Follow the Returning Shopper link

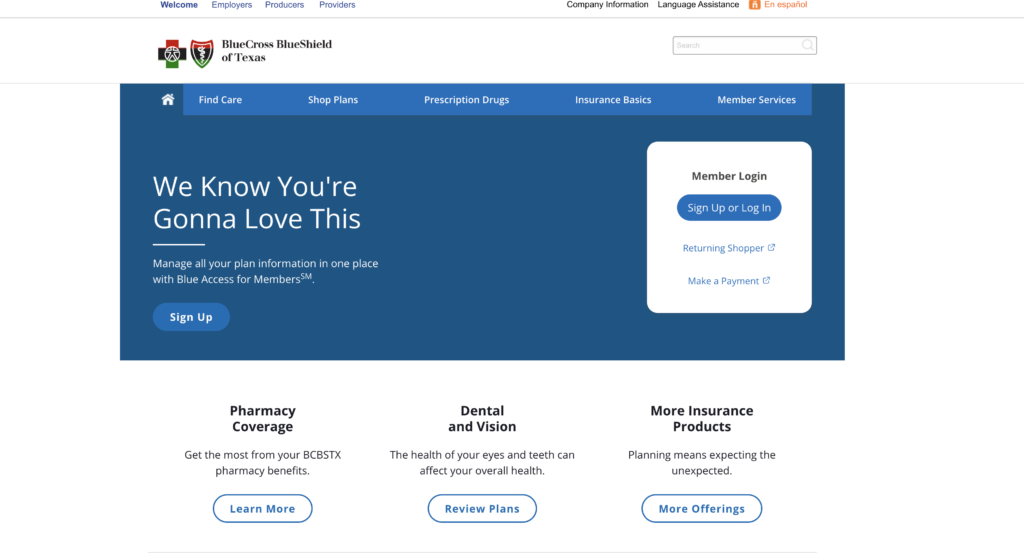723,248
